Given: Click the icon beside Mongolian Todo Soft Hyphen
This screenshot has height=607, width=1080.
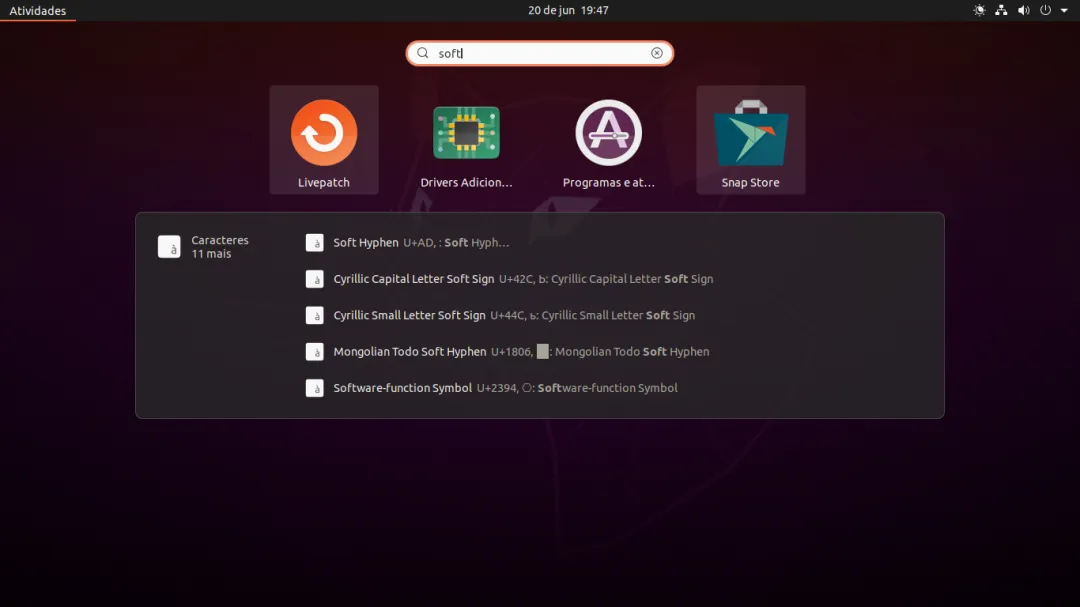Looking at the screenshot, I should [x=315, y=351].
